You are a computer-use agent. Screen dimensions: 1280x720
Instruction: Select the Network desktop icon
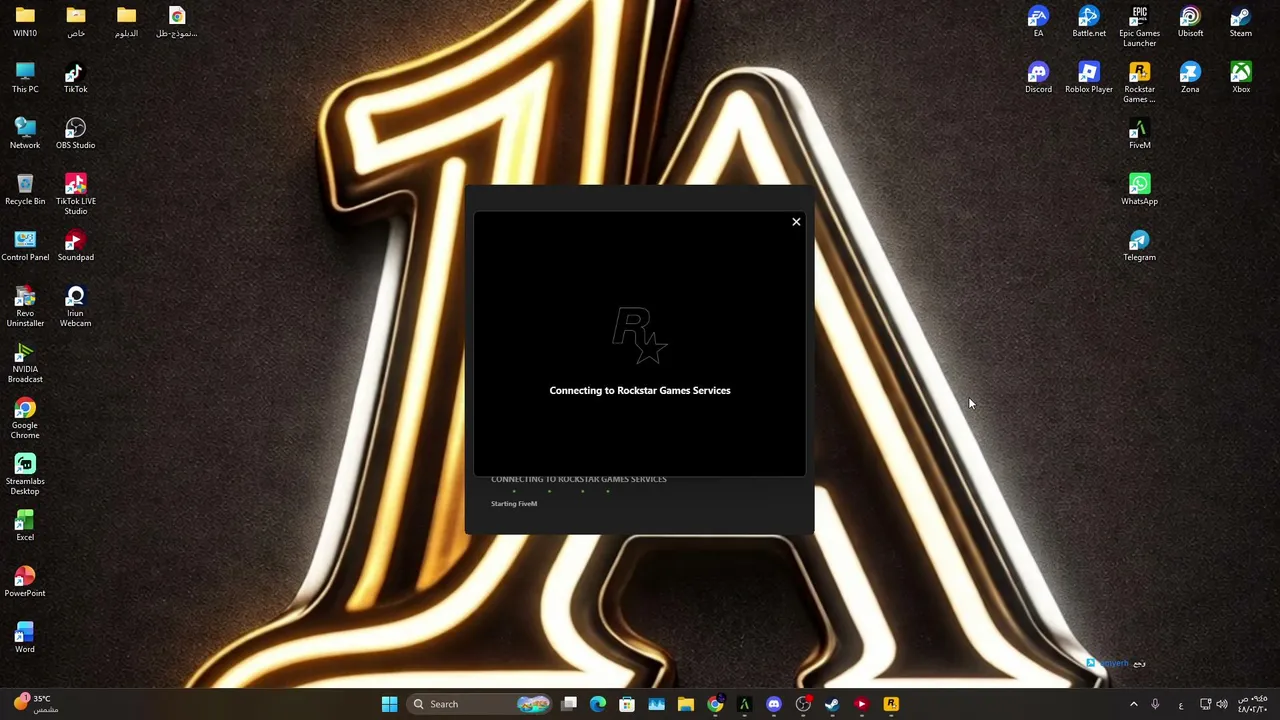[25, 134]
